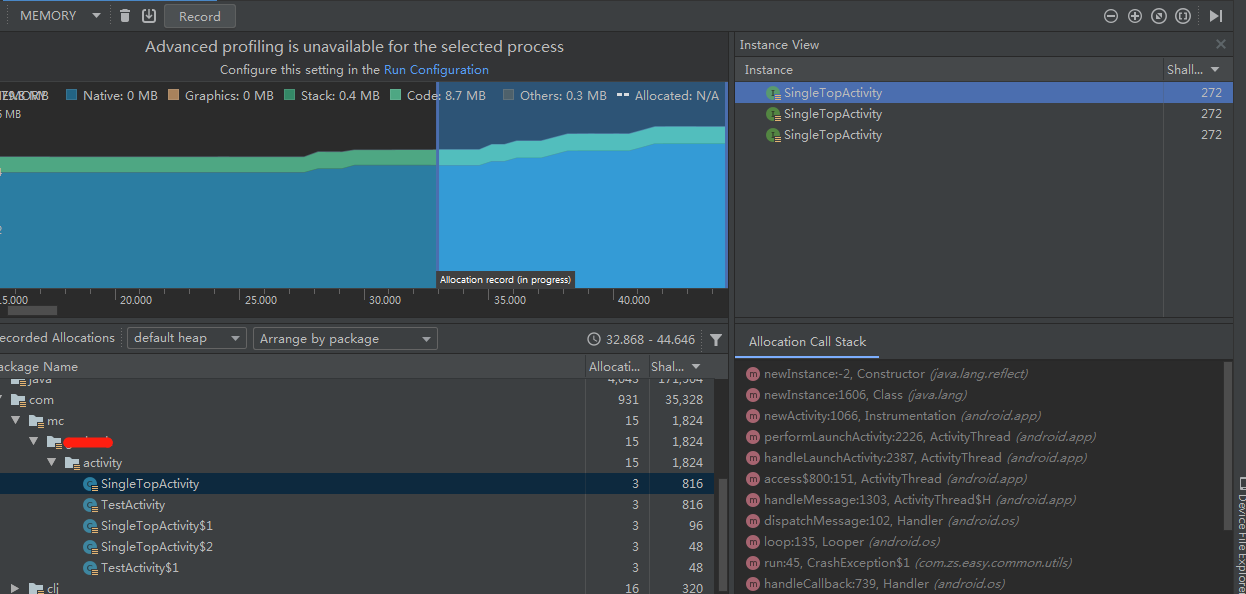
Task: Click the timeline horizontal scrollbar thumb
Action: pyautogui.click(x=33, y=311)
